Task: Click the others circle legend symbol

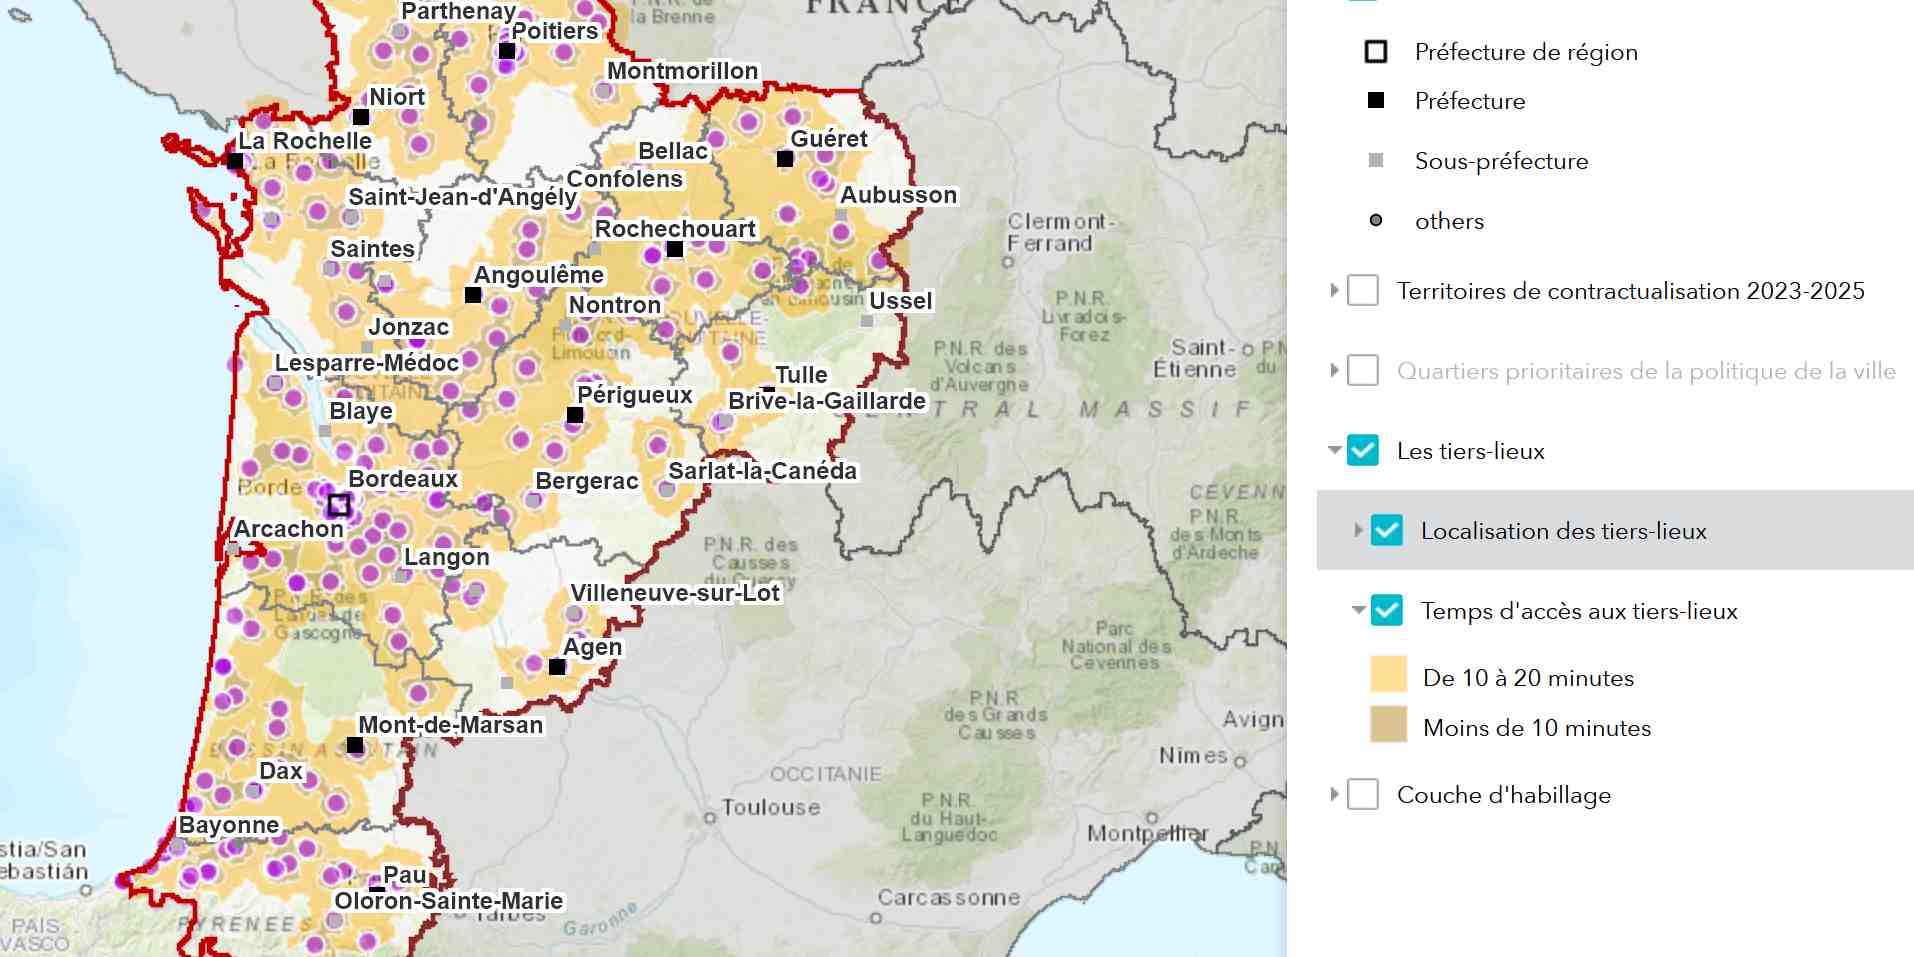Action: (1376, 220)
